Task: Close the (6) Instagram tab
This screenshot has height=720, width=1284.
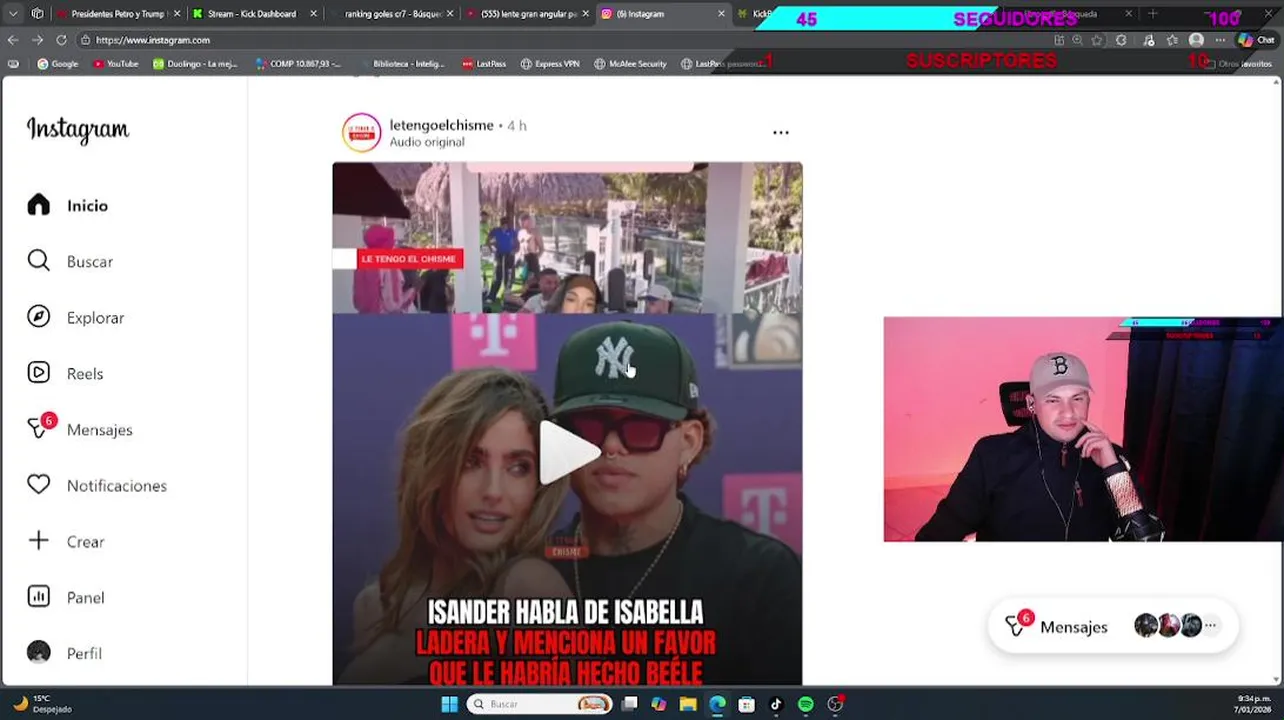Action: (722, 14)
